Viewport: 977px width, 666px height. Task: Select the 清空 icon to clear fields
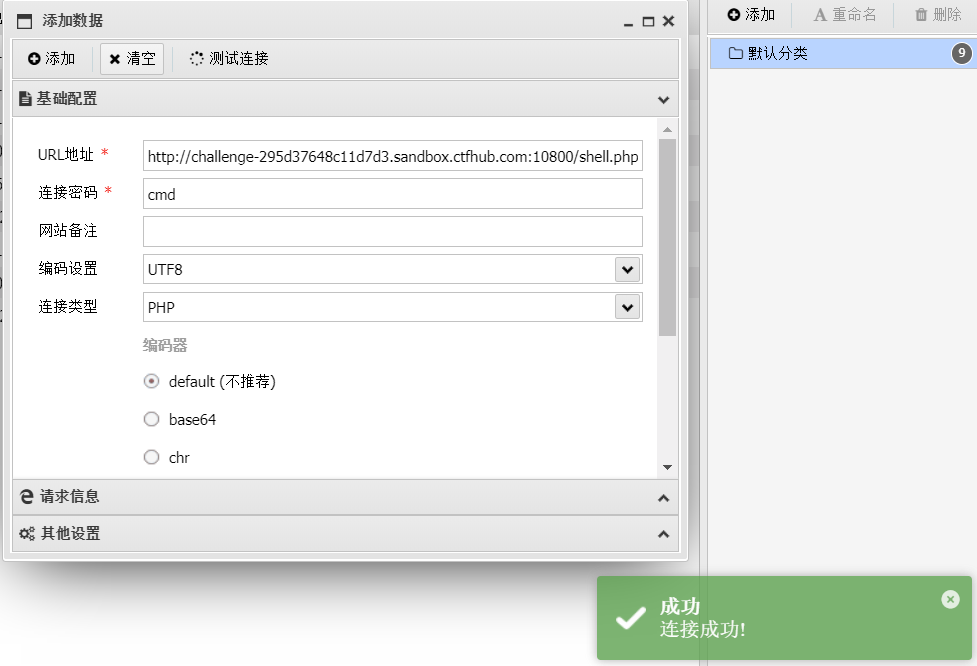[113, 59]
